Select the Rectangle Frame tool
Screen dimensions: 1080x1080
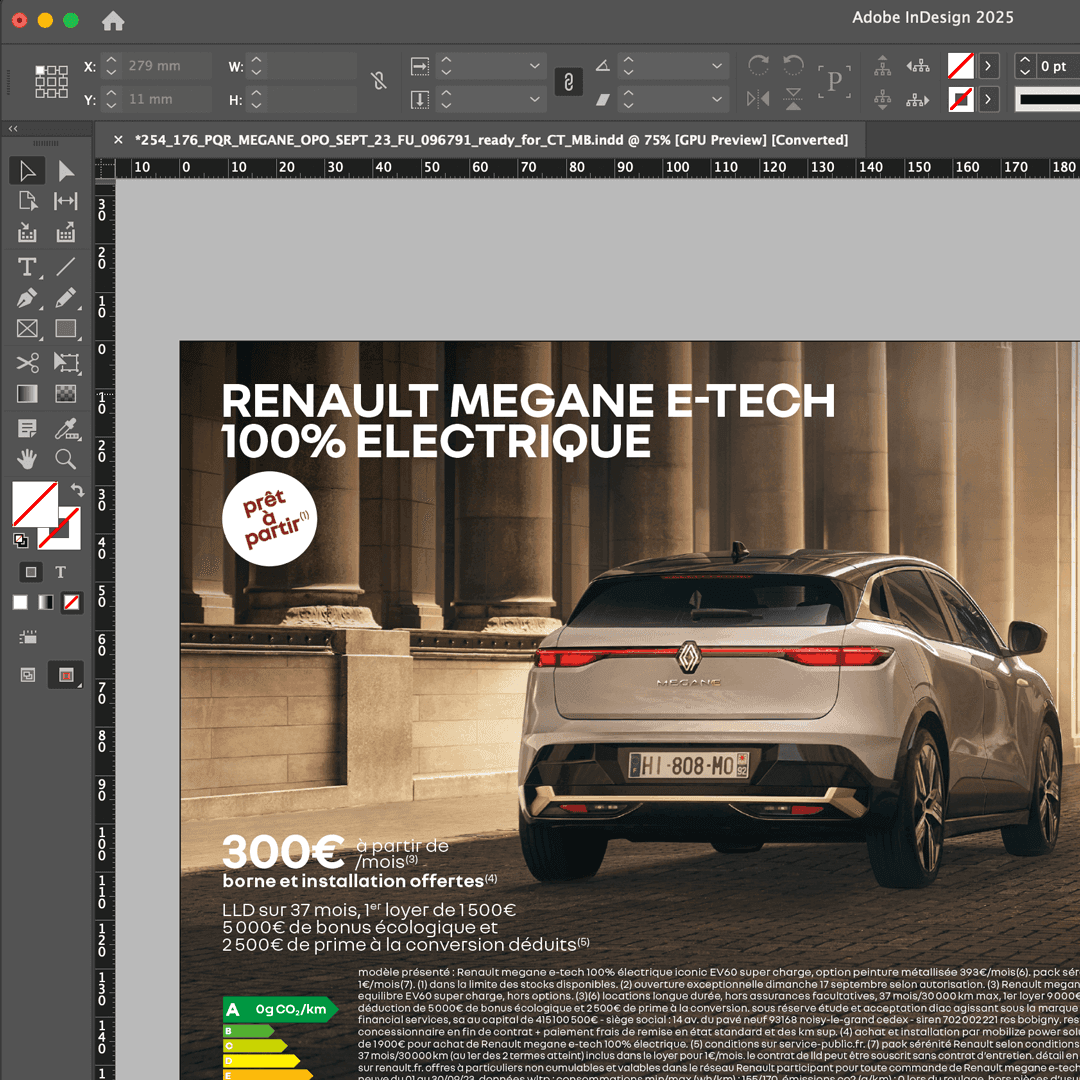[27, 329]
